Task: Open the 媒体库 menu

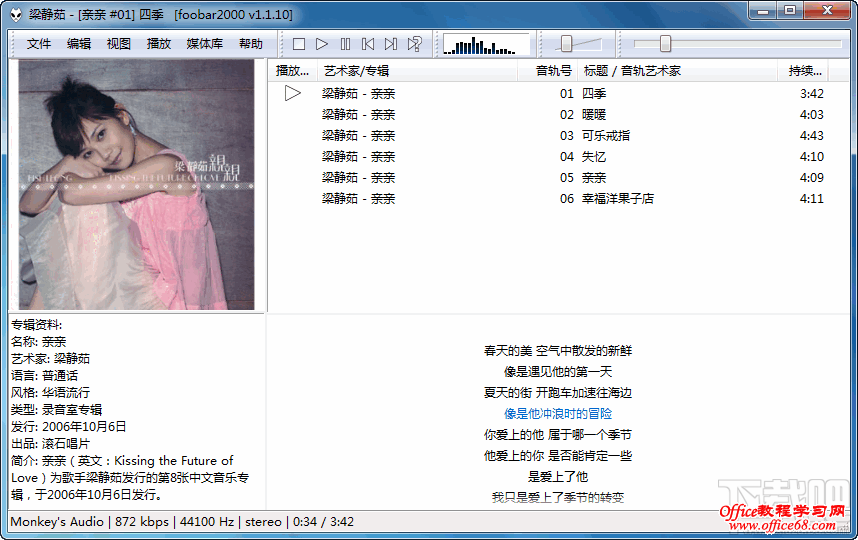Action: click(x=205, y=44)
